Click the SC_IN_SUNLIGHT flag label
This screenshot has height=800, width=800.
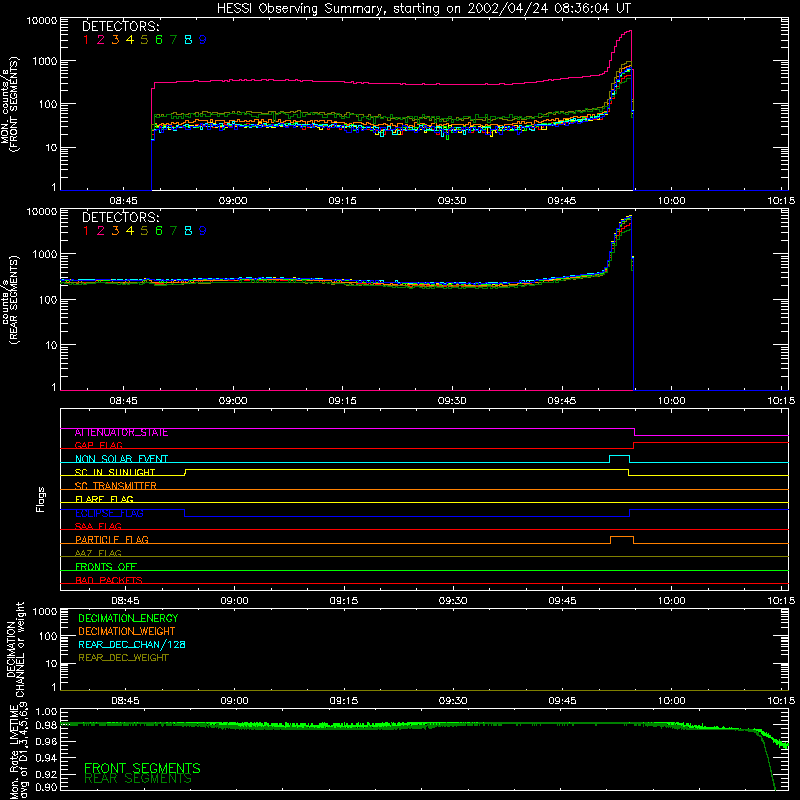coord(115,472)
